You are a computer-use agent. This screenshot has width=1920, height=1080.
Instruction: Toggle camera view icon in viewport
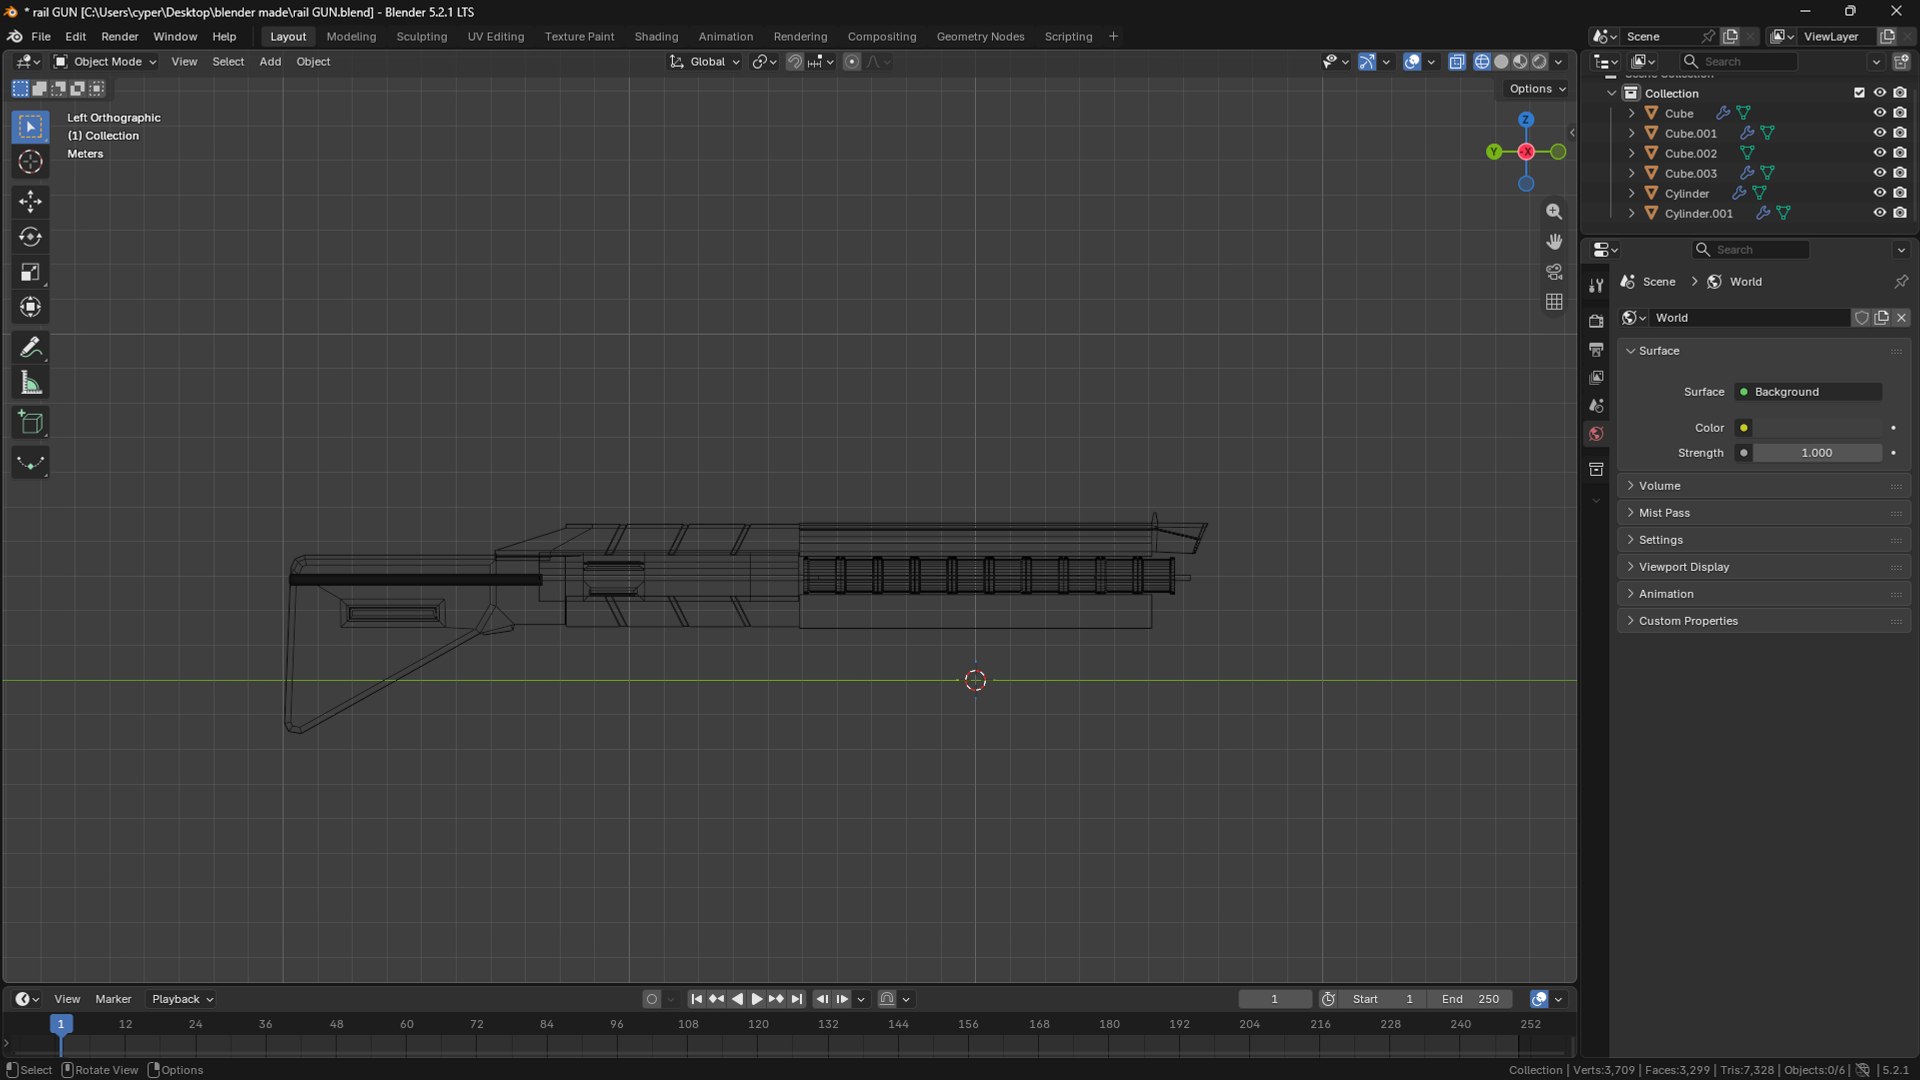(x=1554, y=272)
